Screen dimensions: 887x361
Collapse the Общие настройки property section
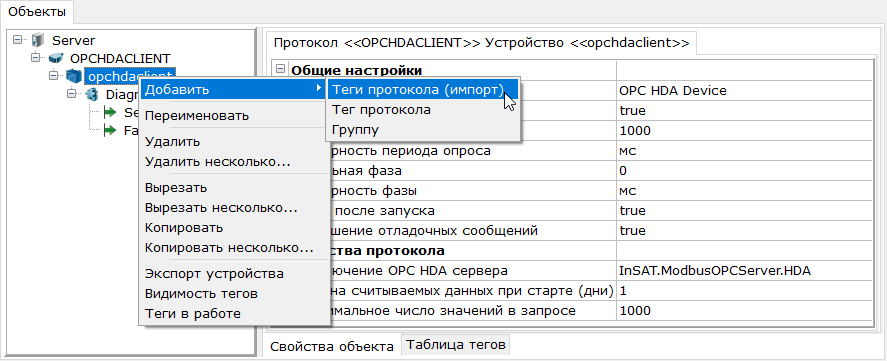(281, 69)
